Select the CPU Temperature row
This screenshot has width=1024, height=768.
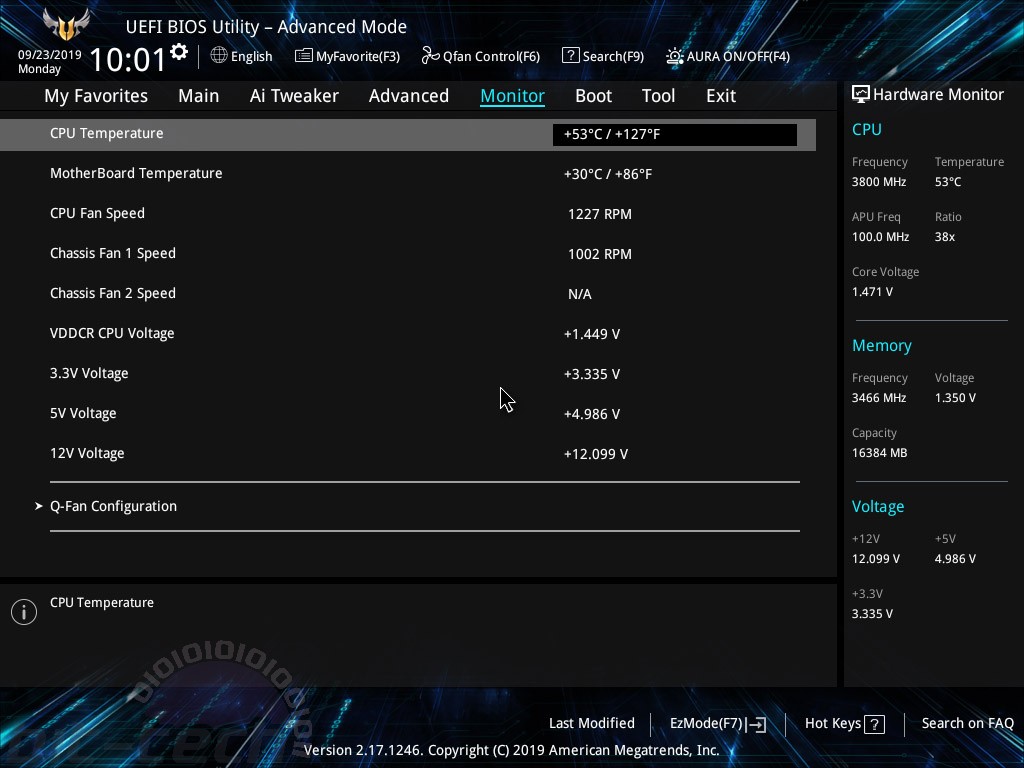tap(408, 135)
